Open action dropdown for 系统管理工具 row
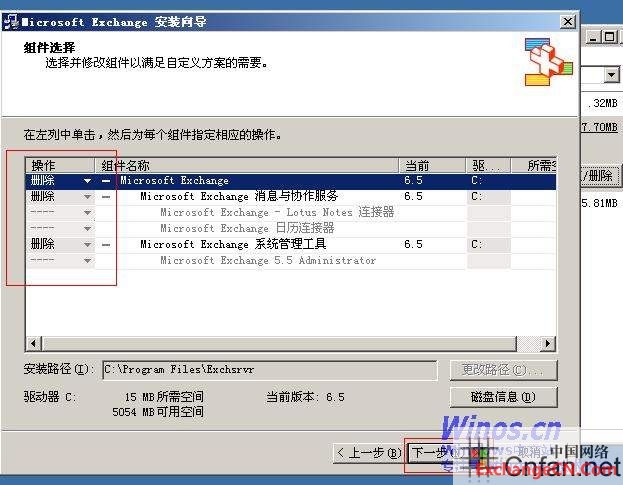 [x=87, y=245]
